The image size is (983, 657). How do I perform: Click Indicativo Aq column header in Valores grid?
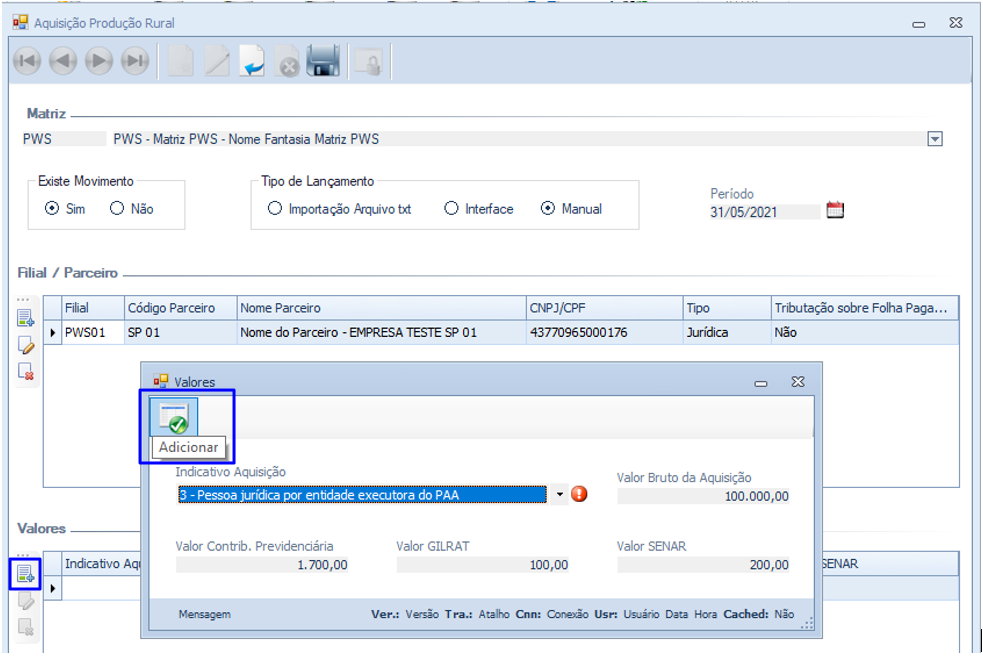(101, 564)
